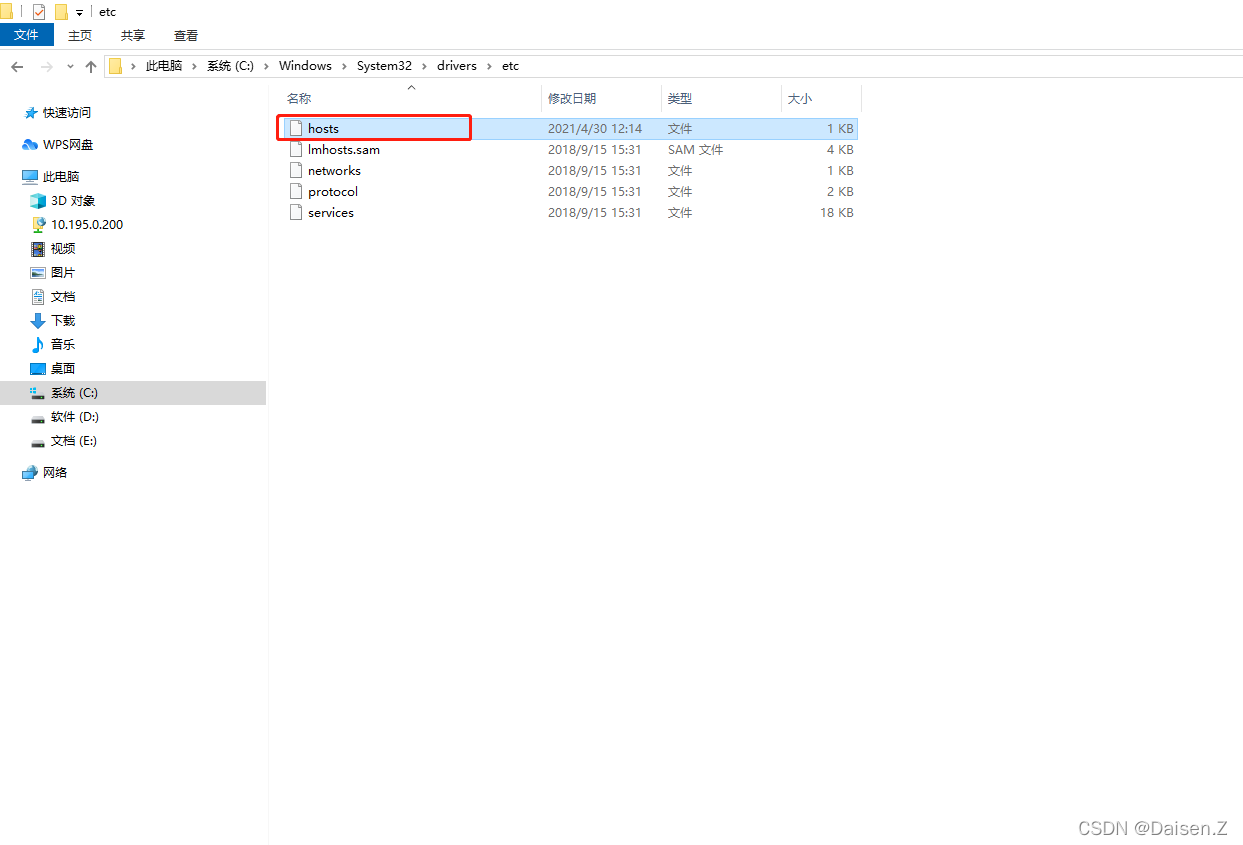Open WPS网盘 in navigation pane
This screenshot has width=1243, height=845.
point(68,145)
